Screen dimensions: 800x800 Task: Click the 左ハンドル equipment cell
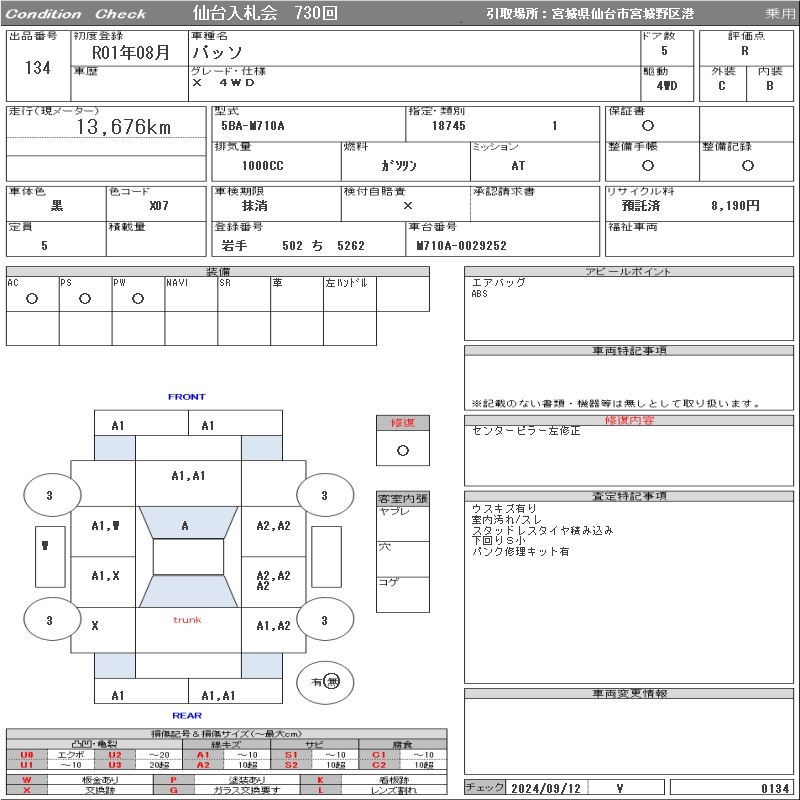pyautogui.click(x=349, y=294)
